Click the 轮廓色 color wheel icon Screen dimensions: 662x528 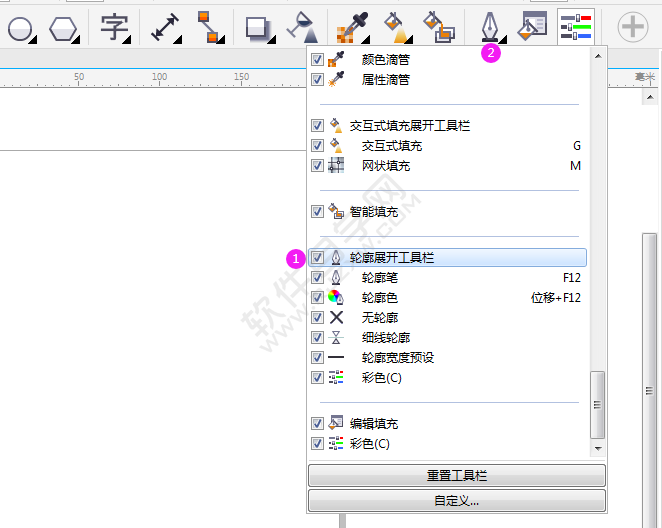(336, 298)
